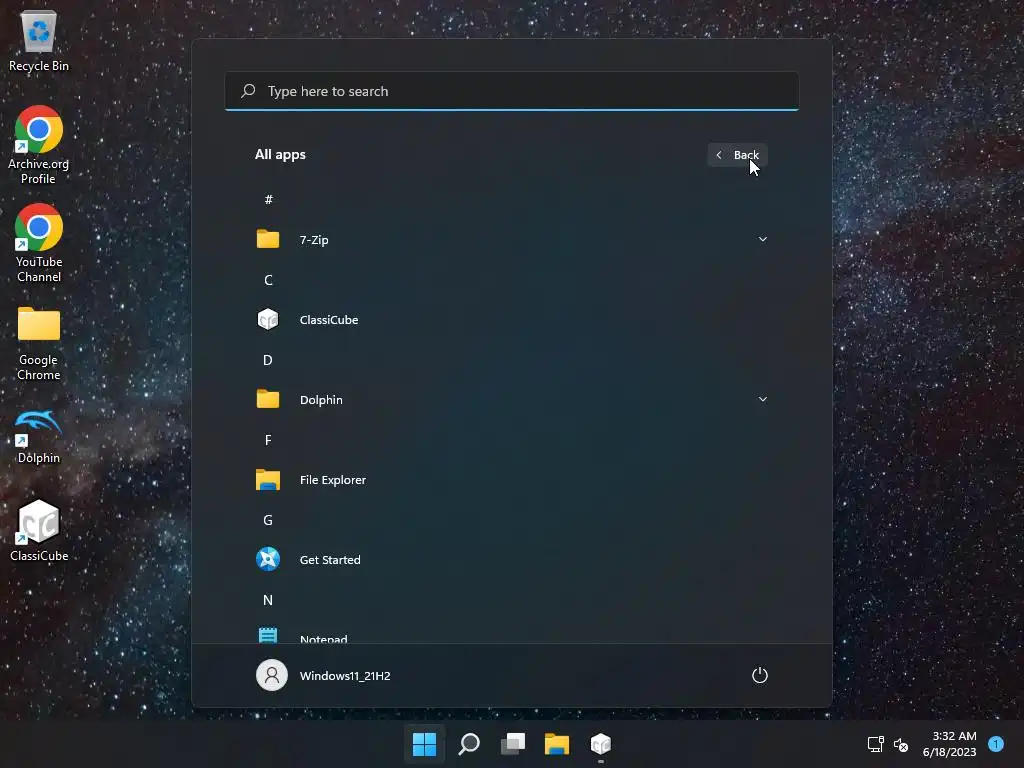Click the C letter group header
This screenshot has height=768, width=1024.
pos(268,280)
